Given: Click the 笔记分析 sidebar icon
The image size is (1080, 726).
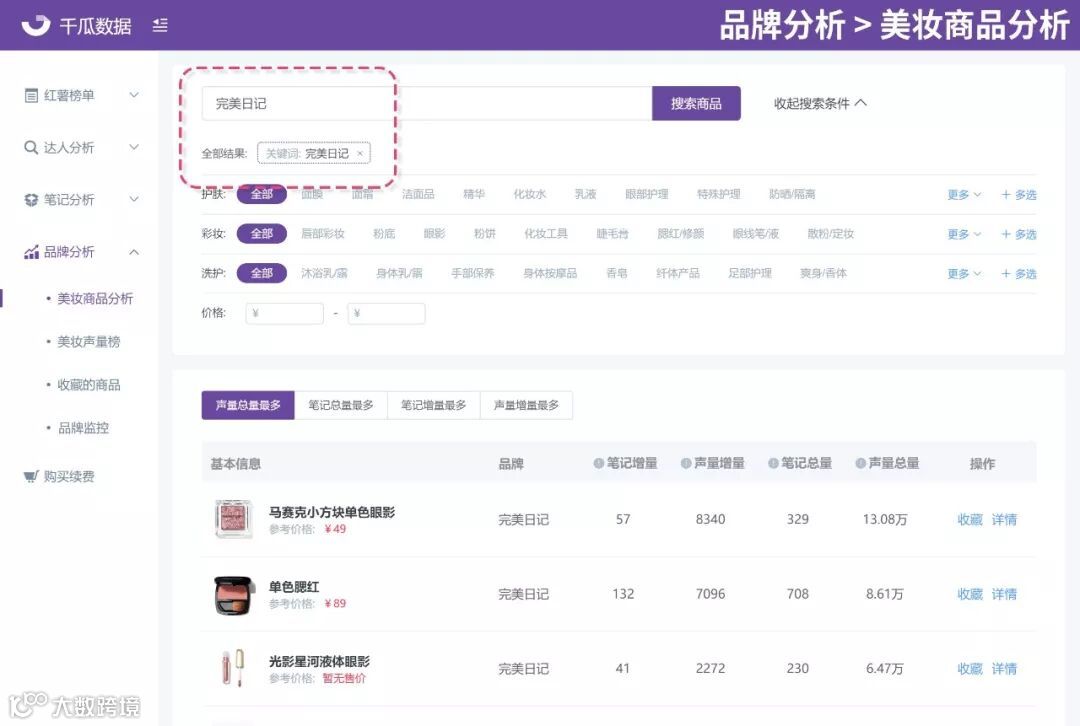Looking at the screenshot, I should coord(31,200).
